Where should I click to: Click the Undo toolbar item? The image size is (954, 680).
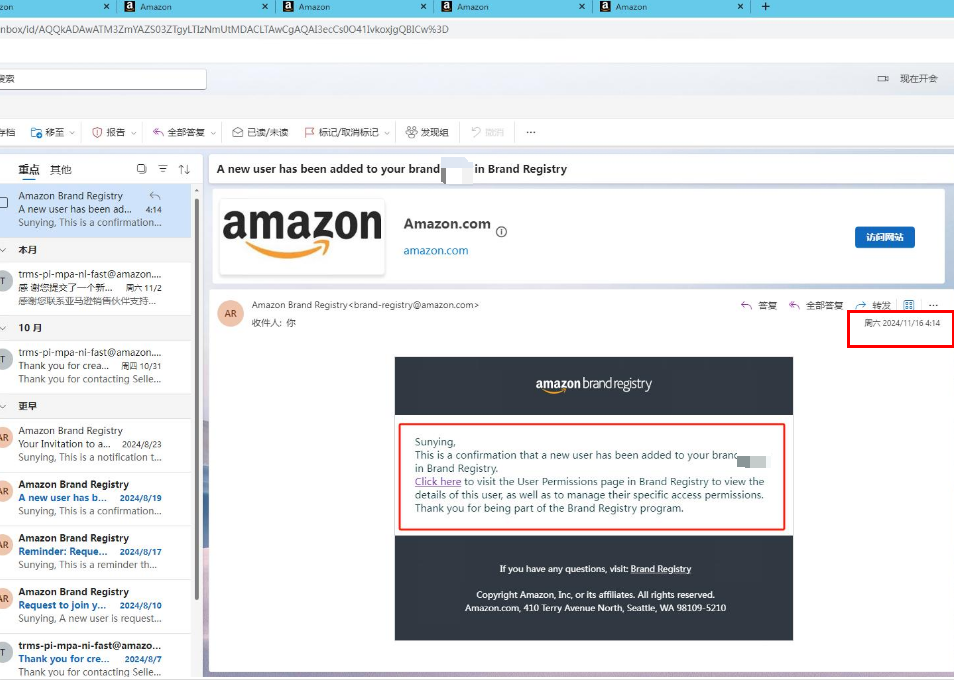(x=488, y=132)
